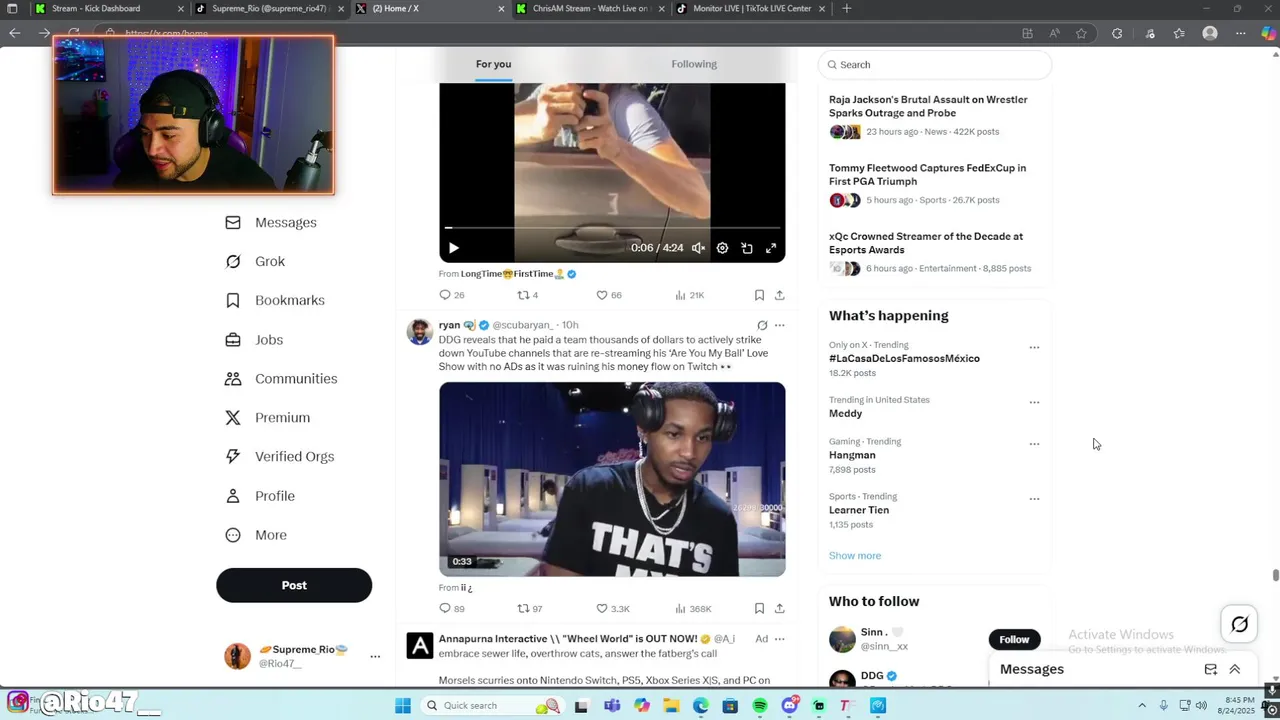This screenshot has width=1280, height=720.
Task: Seek on the top video's progress bar
Action: [612, 228]
